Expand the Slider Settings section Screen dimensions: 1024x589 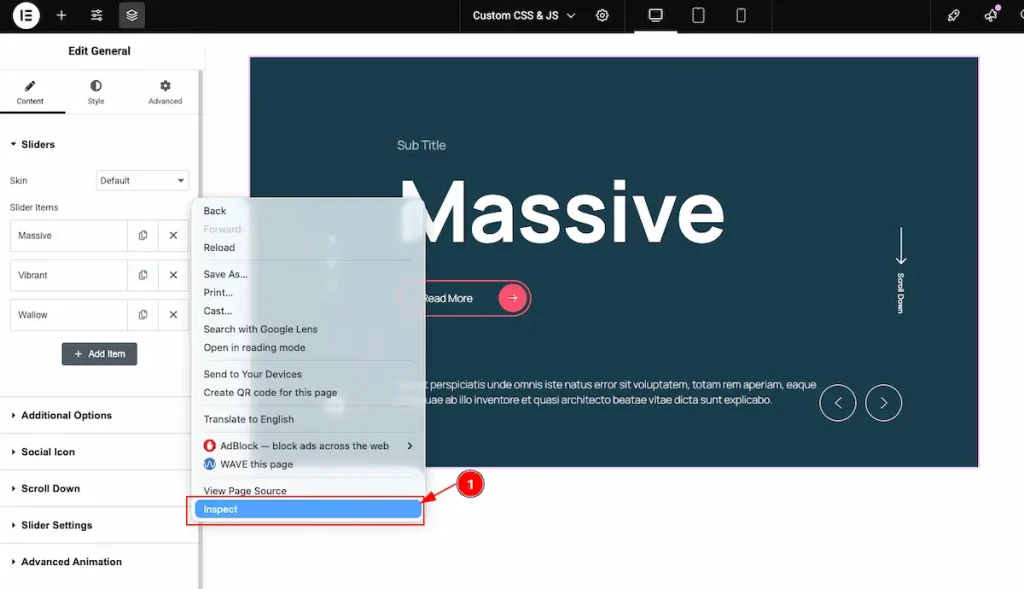(56, 525)
